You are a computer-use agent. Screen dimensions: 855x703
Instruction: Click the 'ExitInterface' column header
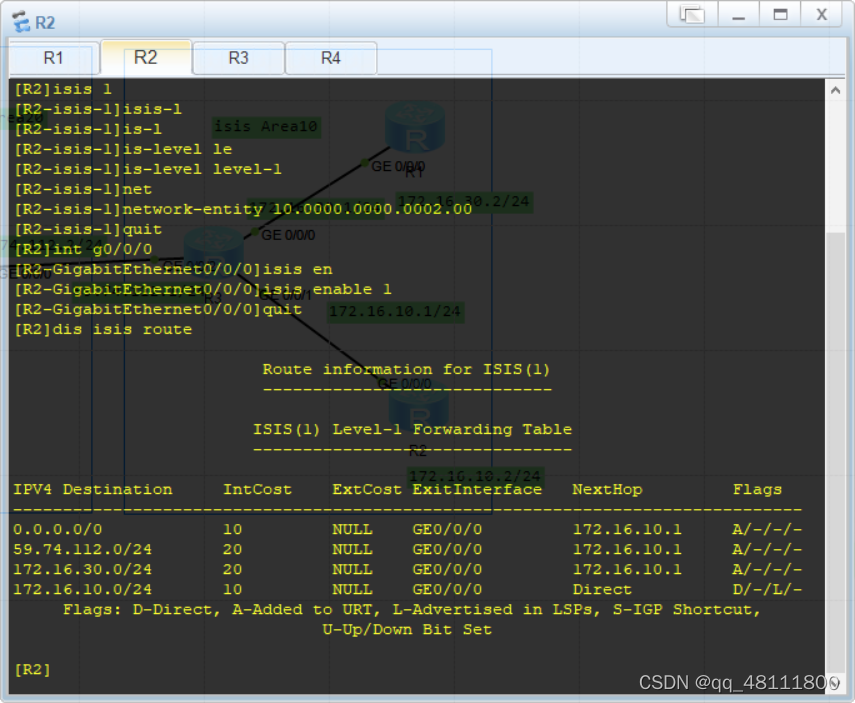point(477,489)
